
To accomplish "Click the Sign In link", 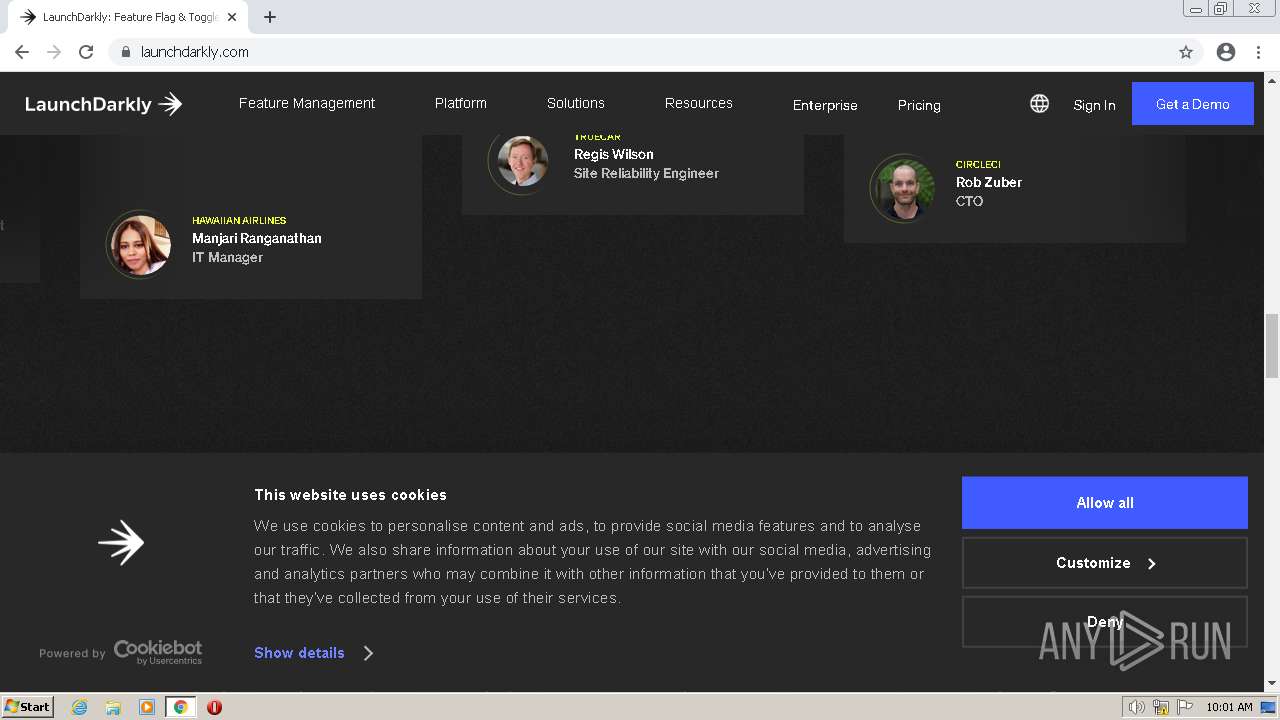I will pyautogui.click(x=1094, y=105).
